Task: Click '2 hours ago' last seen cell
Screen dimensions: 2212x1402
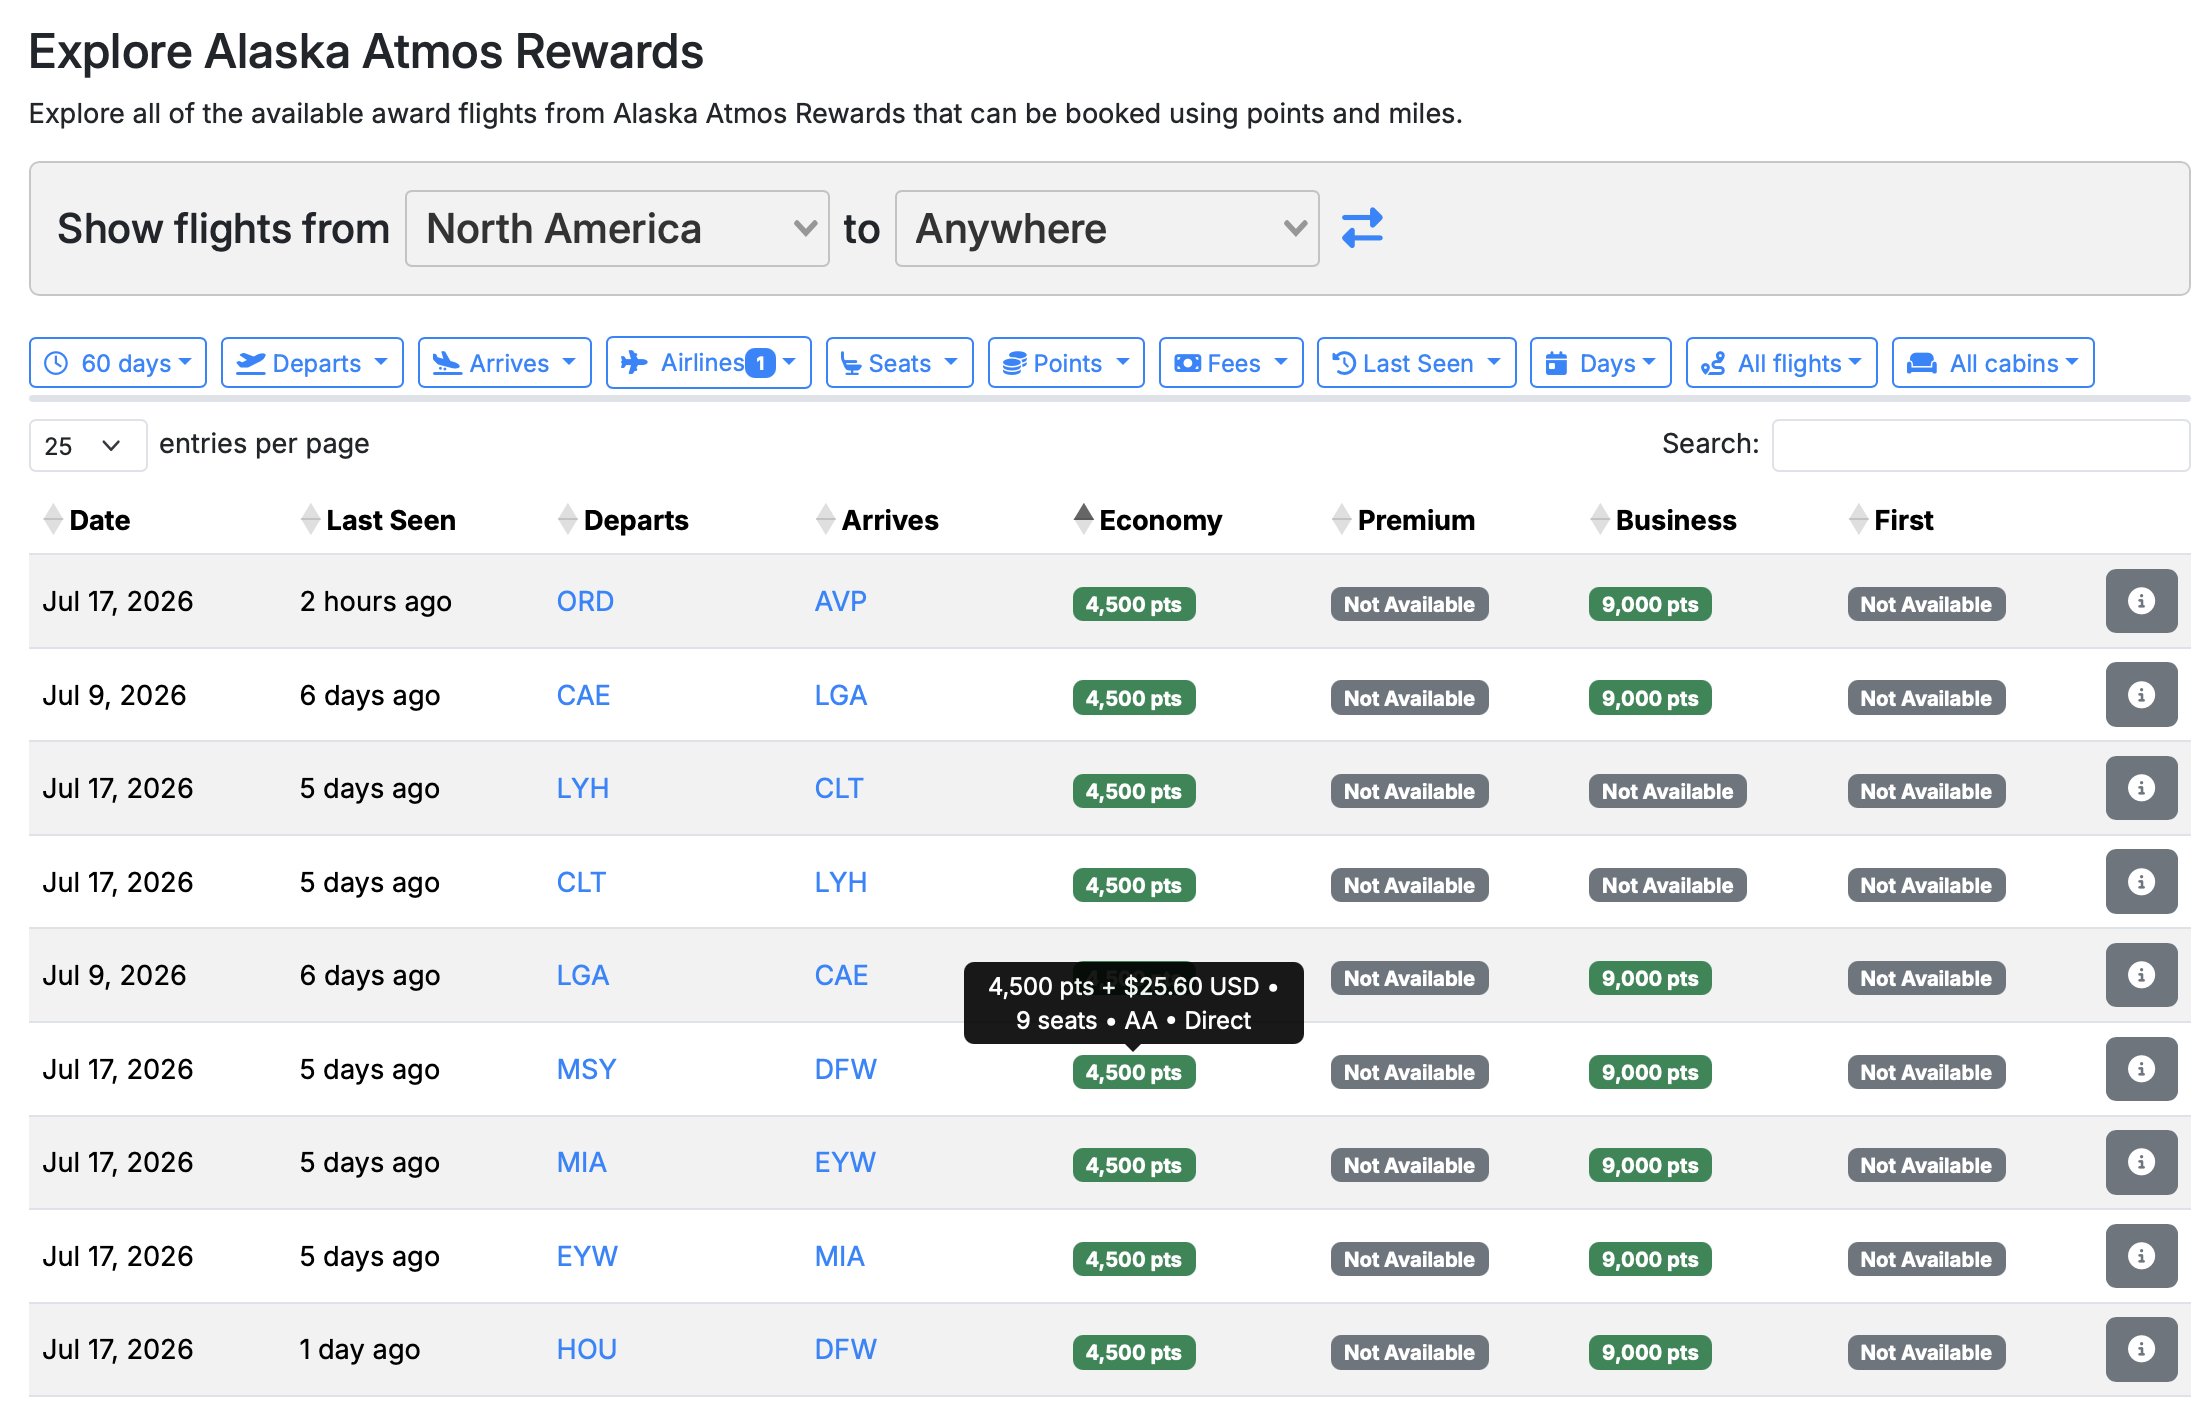Action: point(376,601)
